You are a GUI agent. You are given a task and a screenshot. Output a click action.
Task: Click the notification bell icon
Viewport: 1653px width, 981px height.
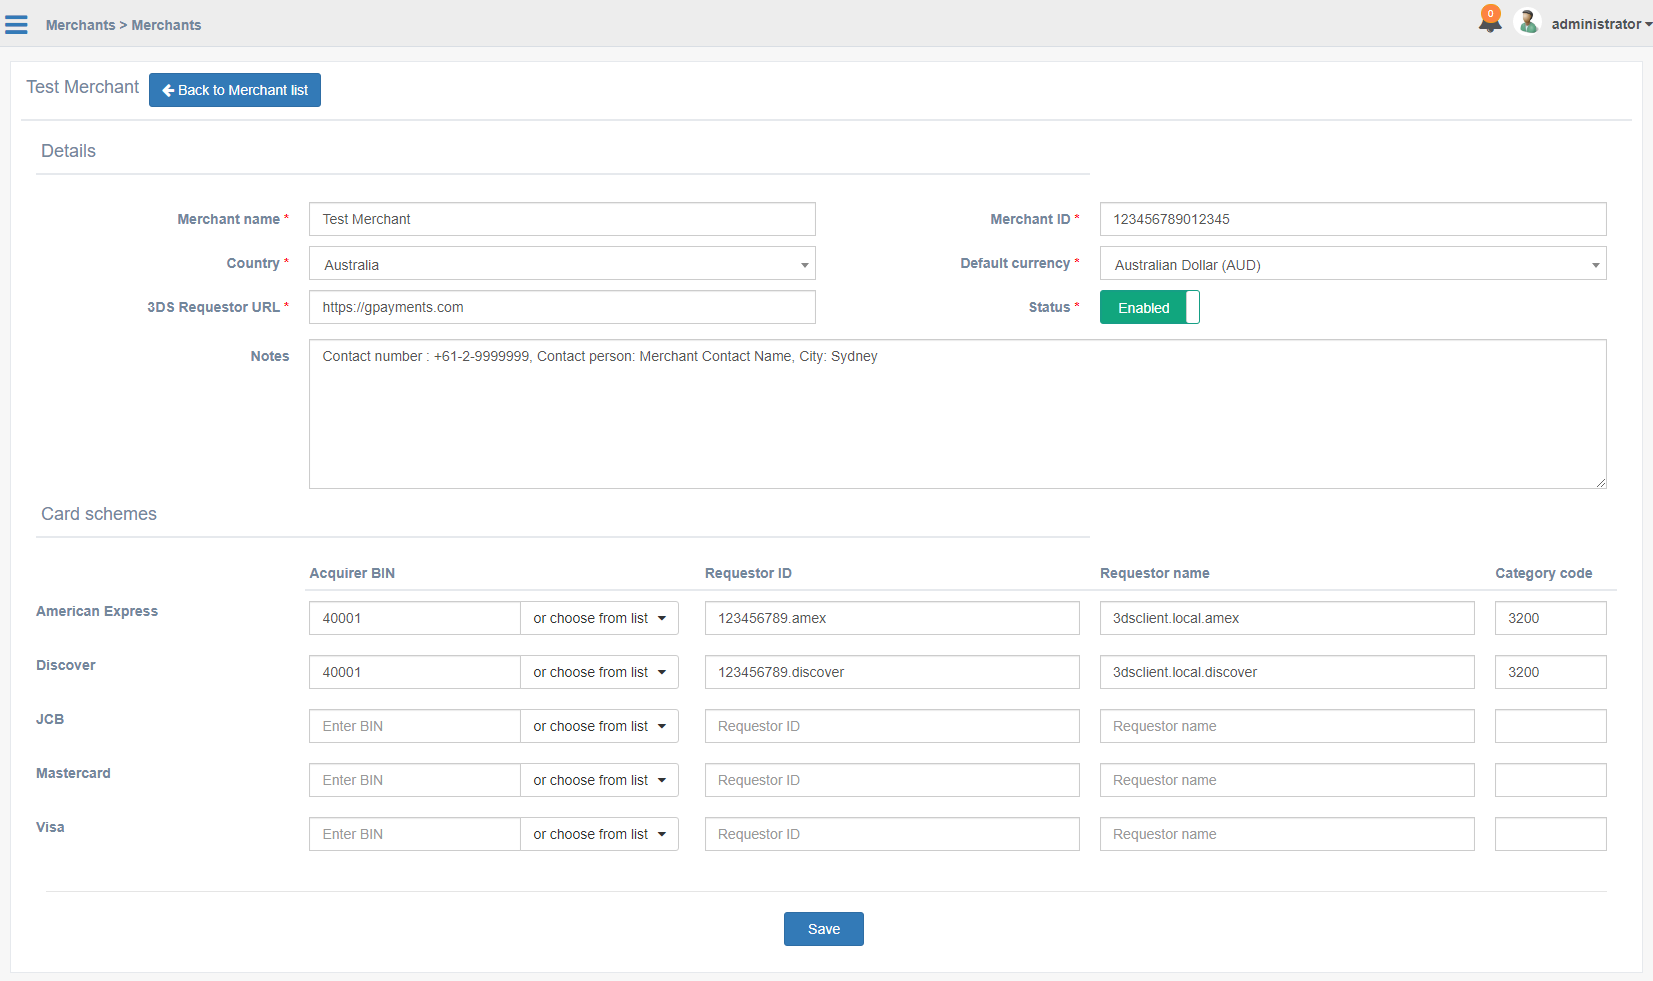point(1489,21)
